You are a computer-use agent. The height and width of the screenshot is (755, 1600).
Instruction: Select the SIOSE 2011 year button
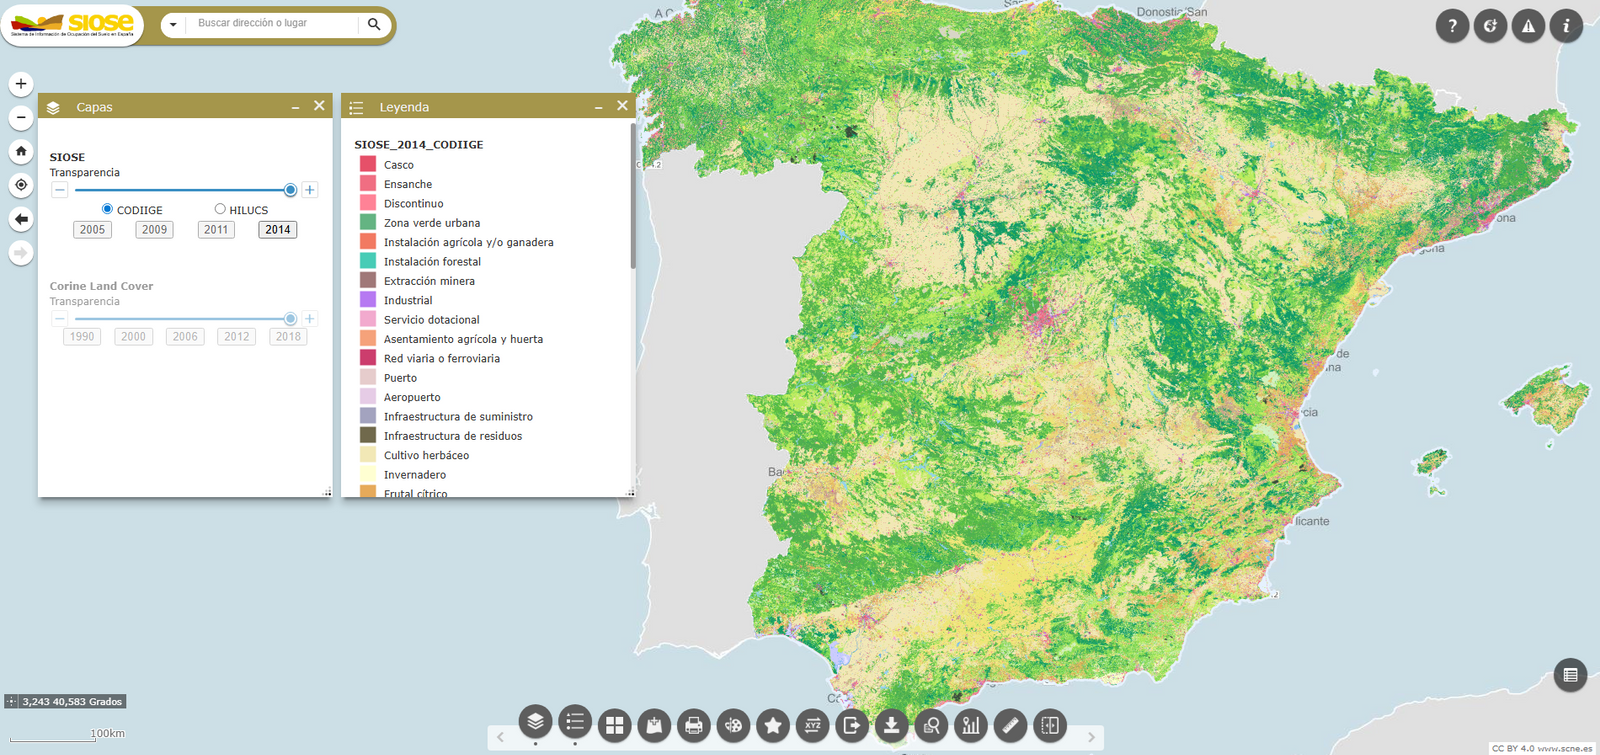click(216, 230)
